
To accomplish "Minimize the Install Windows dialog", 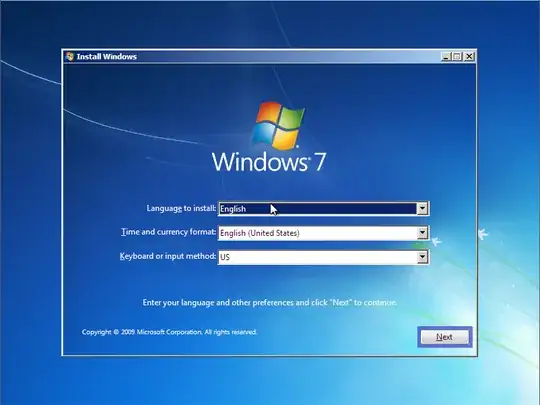I will click(x=446, y=56).
